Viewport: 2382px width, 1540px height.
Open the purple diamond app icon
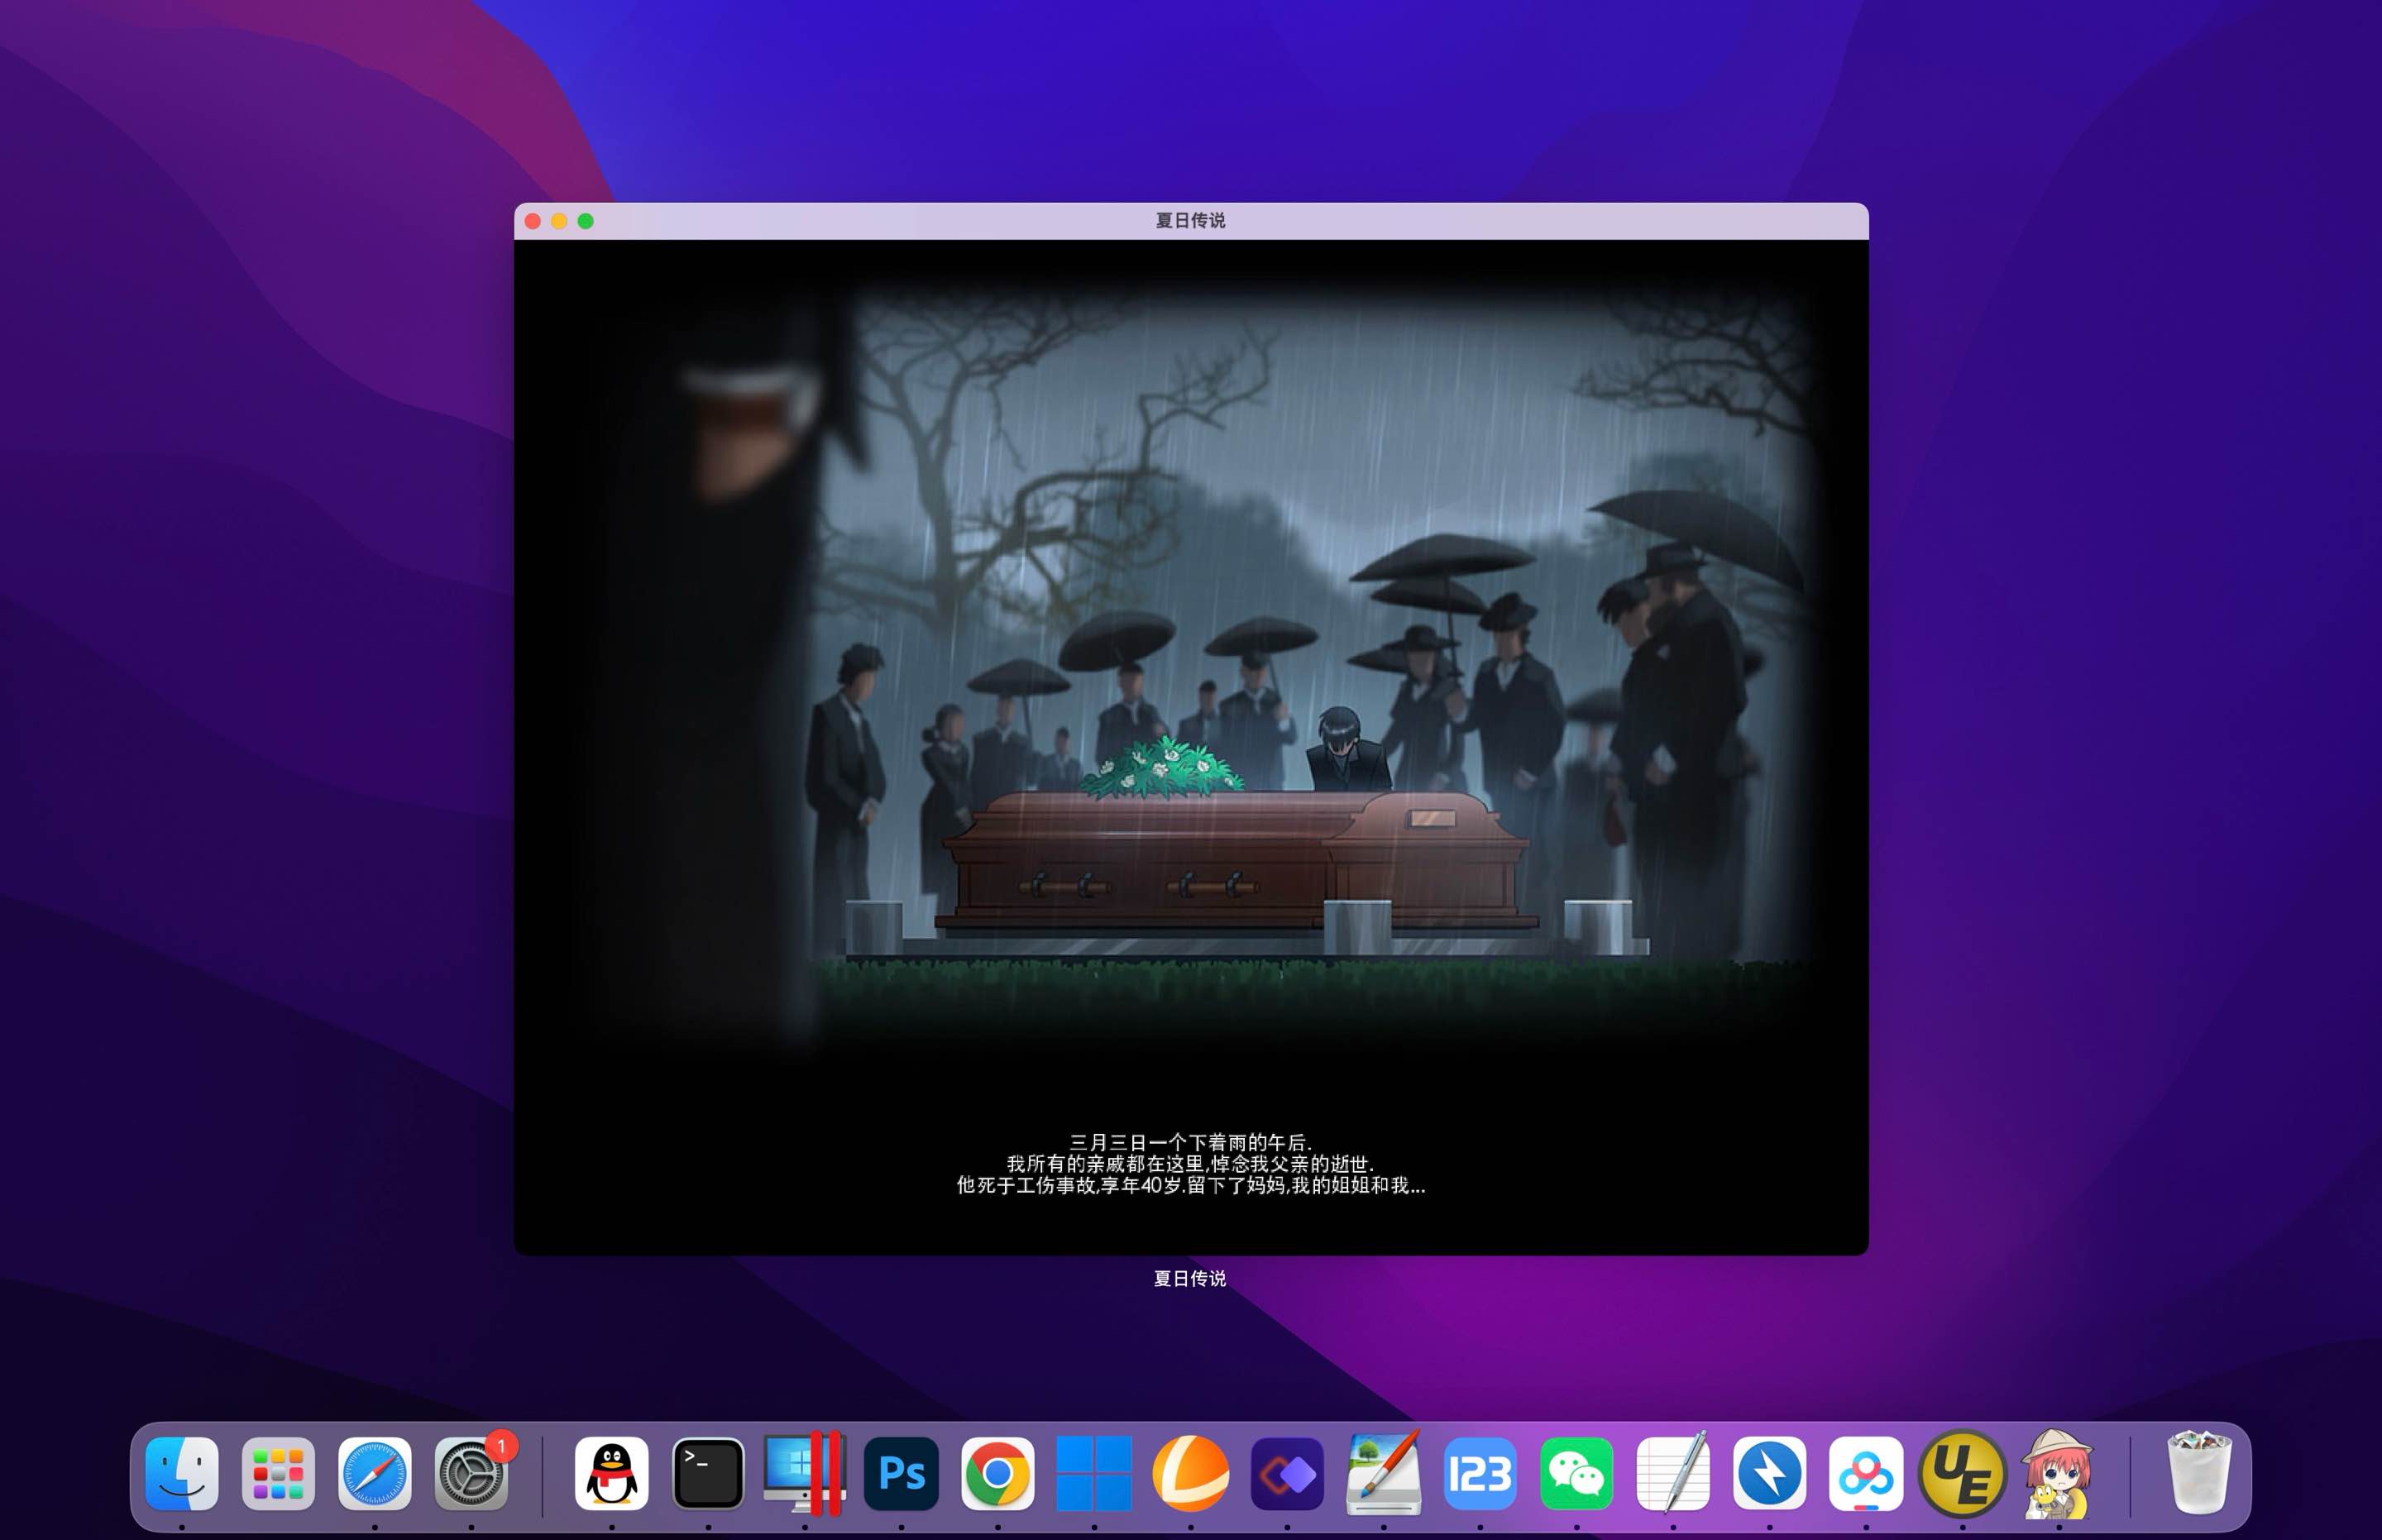(x=1287, y=1474)
